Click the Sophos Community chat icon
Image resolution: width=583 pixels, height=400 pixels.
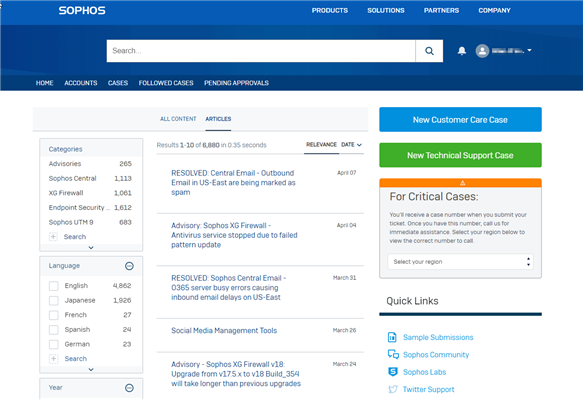[x=393, y=354]
